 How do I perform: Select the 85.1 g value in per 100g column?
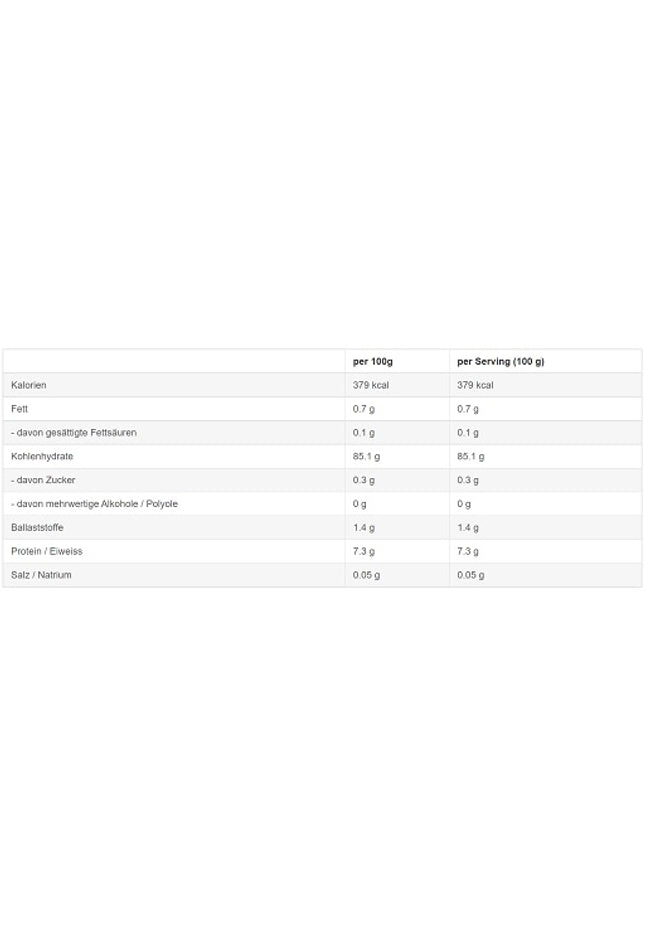pos(367,456)
